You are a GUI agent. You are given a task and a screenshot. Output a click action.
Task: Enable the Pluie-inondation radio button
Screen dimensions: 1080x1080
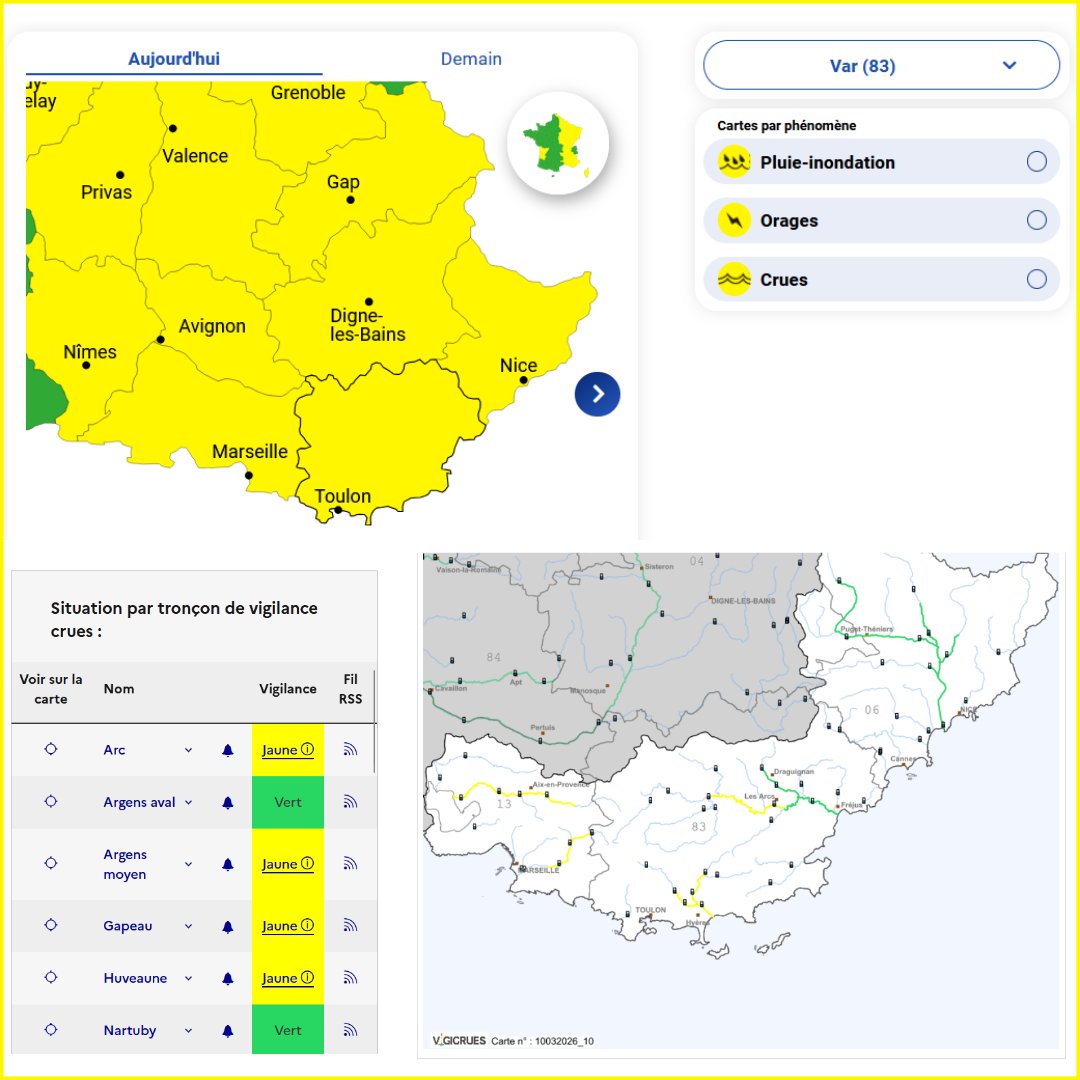[x=1036, y=161]
